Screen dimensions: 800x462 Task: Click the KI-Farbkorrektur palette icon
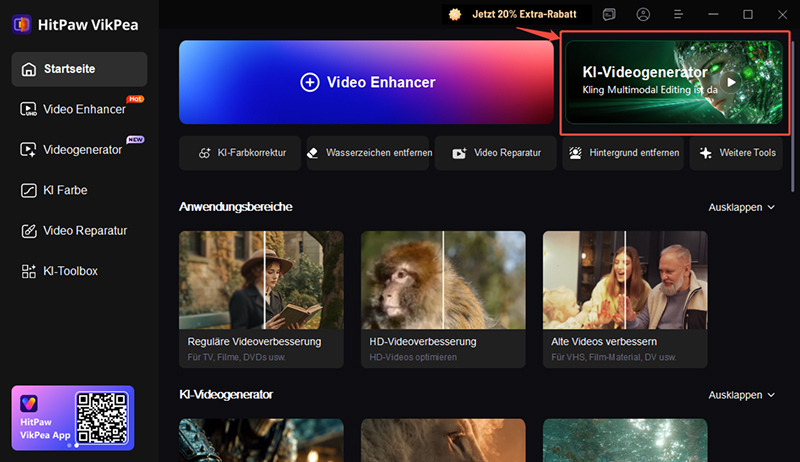205,153
